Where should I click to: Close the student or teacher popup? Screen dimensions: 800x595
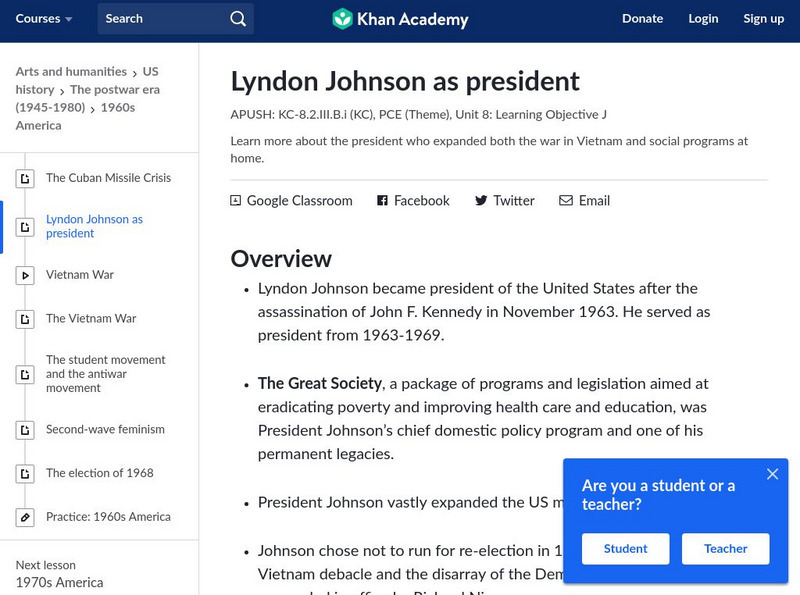click(x=772, y=474)
